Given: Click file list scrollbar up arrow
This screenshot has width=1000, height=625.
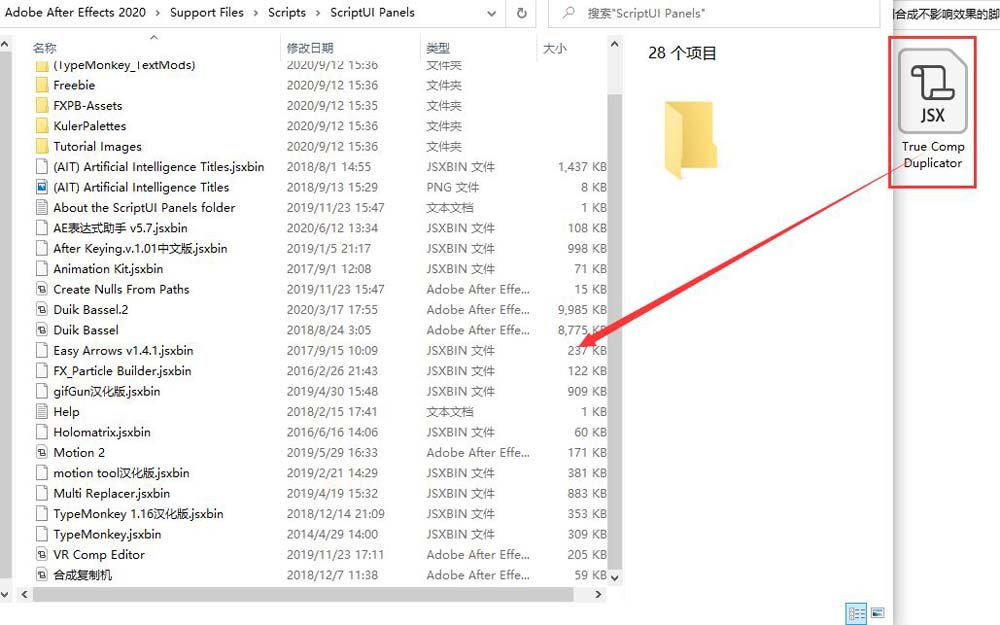Looking at the screenshot, I should 614,45.
